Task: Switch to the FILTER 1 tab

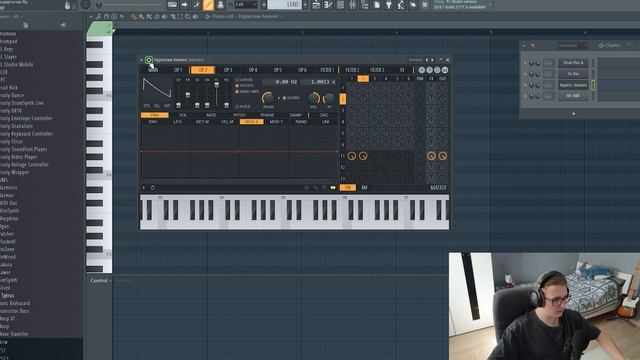Action: pyautogui.click(x=327, y=70)
